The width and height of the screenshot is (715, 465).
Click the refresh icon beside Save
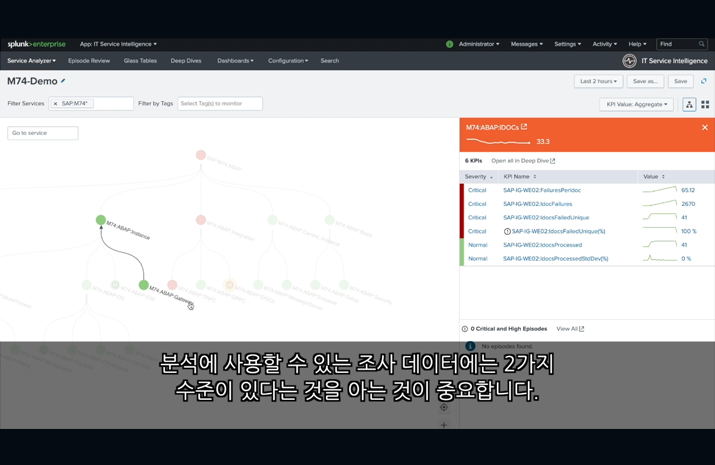tap(704, 81)
